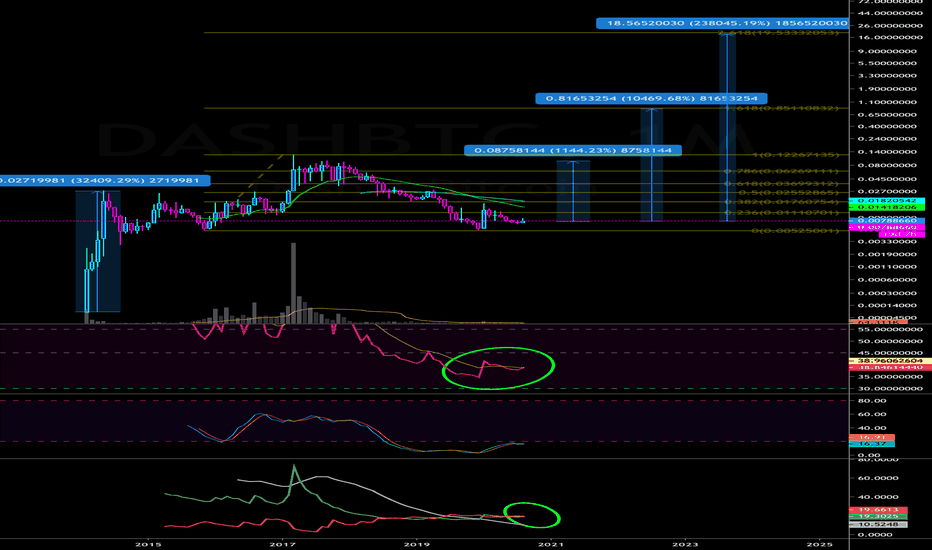Select the 0.08758144 (1144.23%) measurement label
Screen dimensions: 932x550
[573, 150]
